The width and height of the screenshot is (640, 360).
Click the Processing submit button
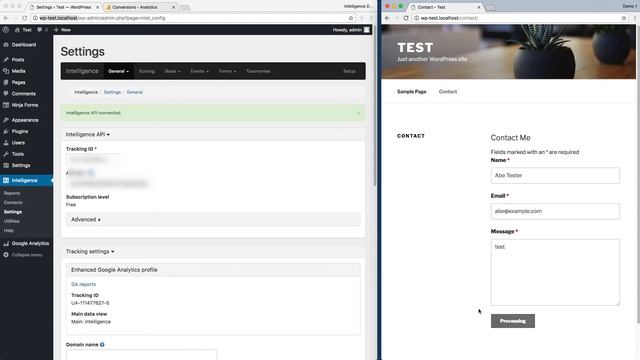tap(513, 321)
